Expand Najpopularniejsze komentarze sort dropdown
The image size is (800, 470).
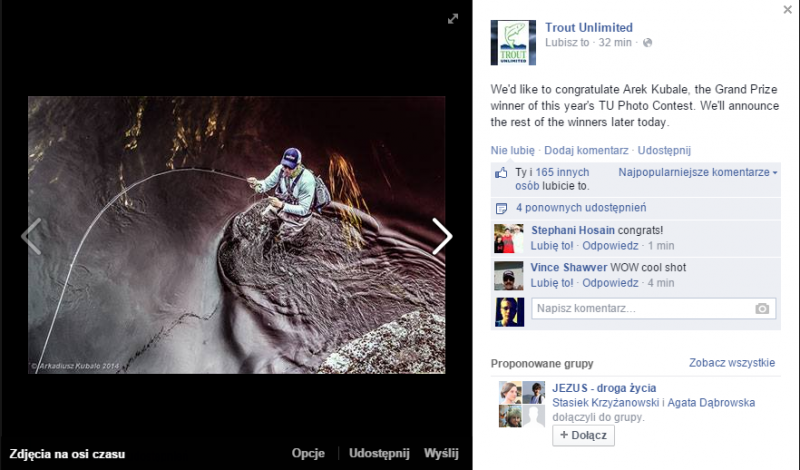pyautogui.click(x=697, y=173)
